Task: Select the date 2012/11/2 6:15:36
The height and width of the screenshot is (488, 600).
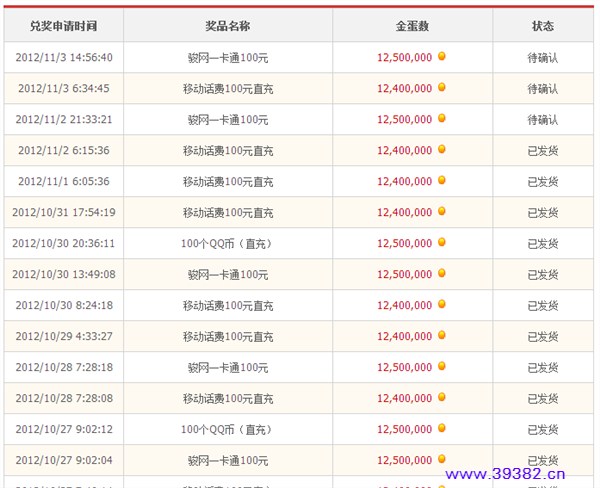Action: [64, 150]
